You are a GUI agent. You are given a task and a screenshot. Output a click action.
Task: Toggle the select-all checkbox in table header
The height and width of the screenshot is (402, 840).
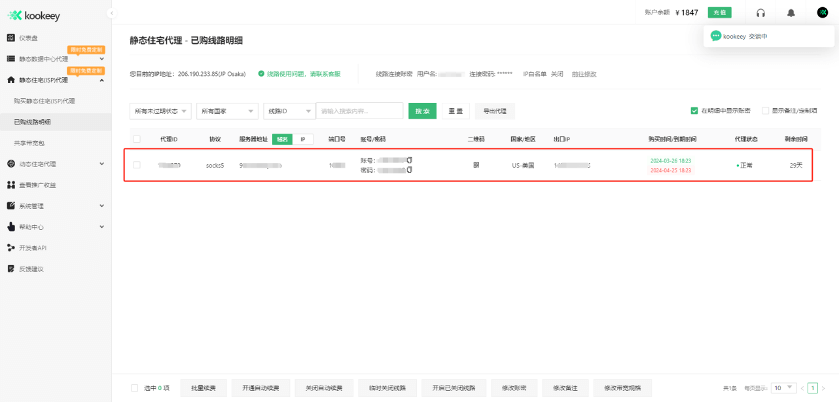pos(137,139)
